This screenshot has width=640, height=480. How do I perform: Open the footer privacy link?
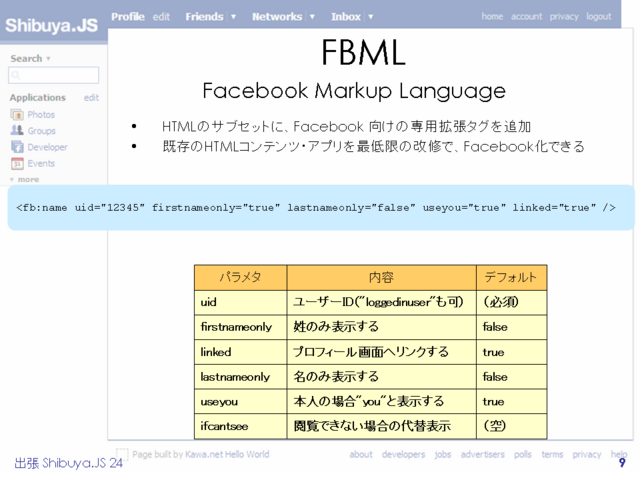click(x=587, y=455)
